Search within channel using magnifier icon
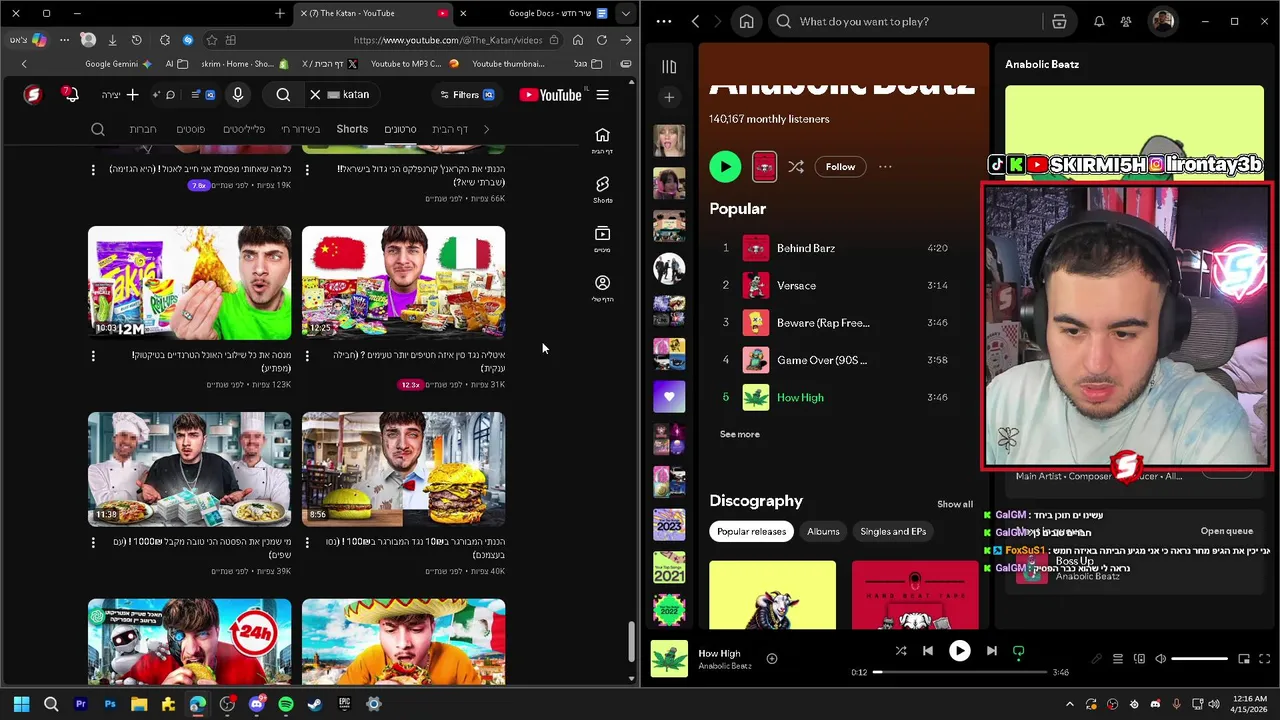 pos(98,129)
